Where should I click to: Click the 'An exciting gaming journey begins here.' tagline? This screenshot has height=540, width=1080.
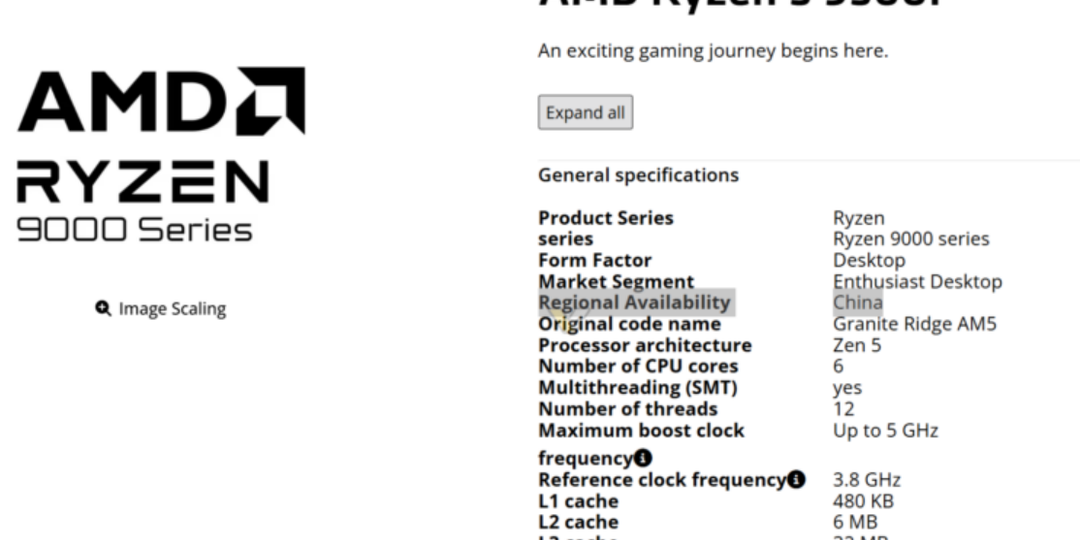pos(713,51)
